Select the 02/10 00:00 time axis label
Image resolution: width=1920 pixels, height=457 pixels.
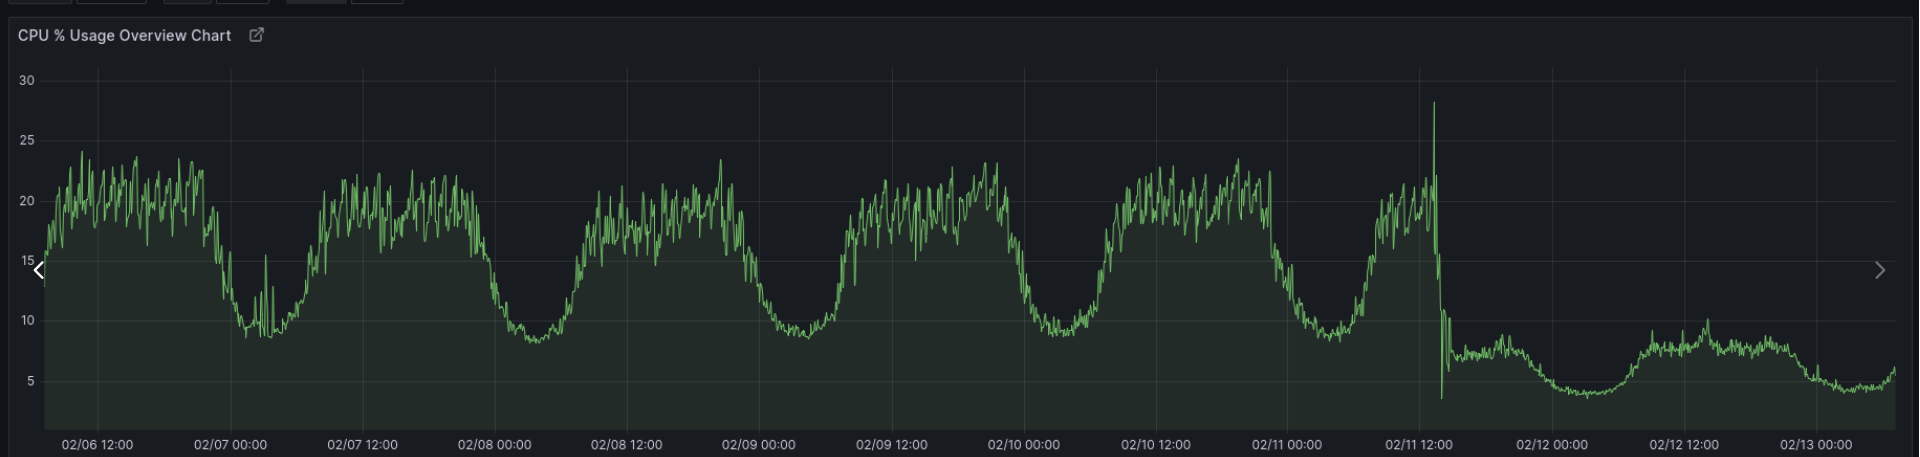1023,444
